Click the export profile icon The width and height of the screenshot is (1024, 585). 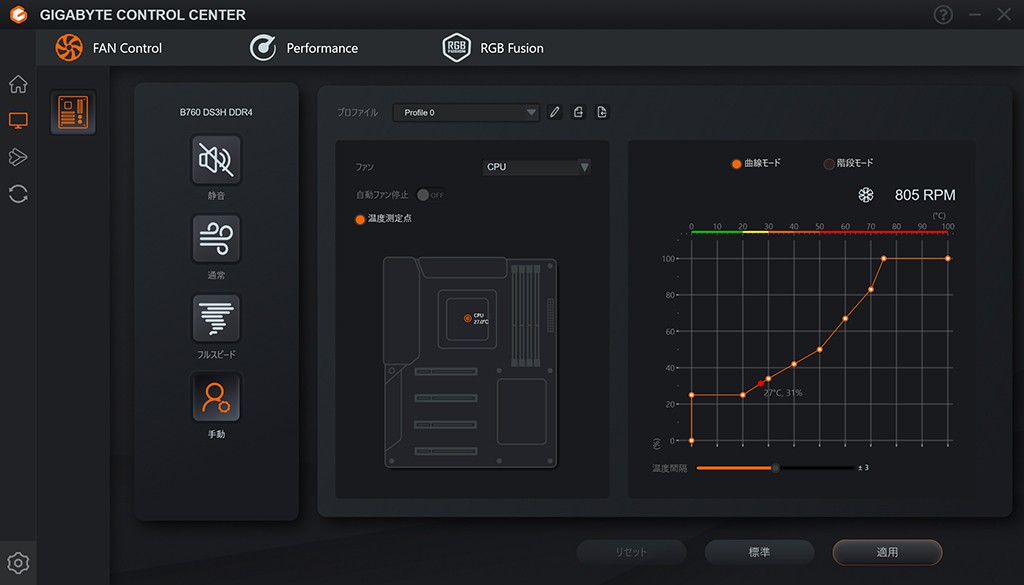pyautogui.click(x=602, y=113)
